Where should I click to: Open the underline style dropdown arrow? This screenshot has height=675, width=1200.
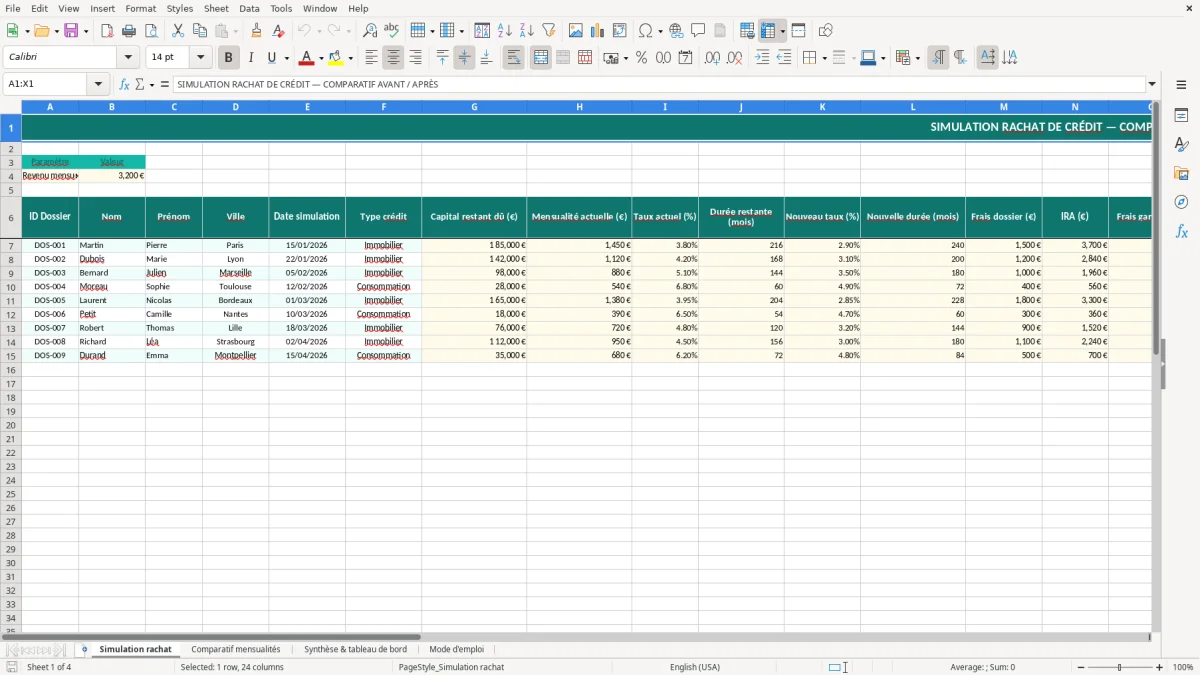[x=286, y=58]
